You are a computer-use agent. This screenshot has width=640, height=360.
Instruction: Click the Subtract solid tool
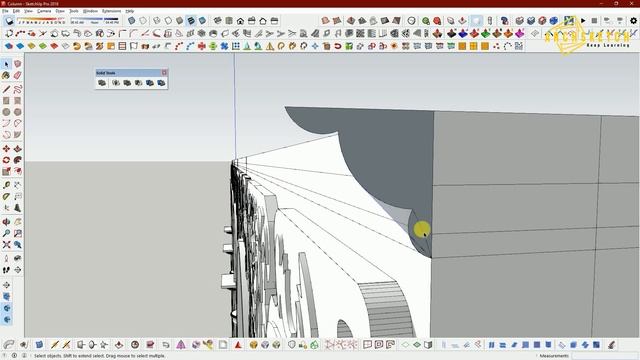pyautogui.click(x=138, y=83)
